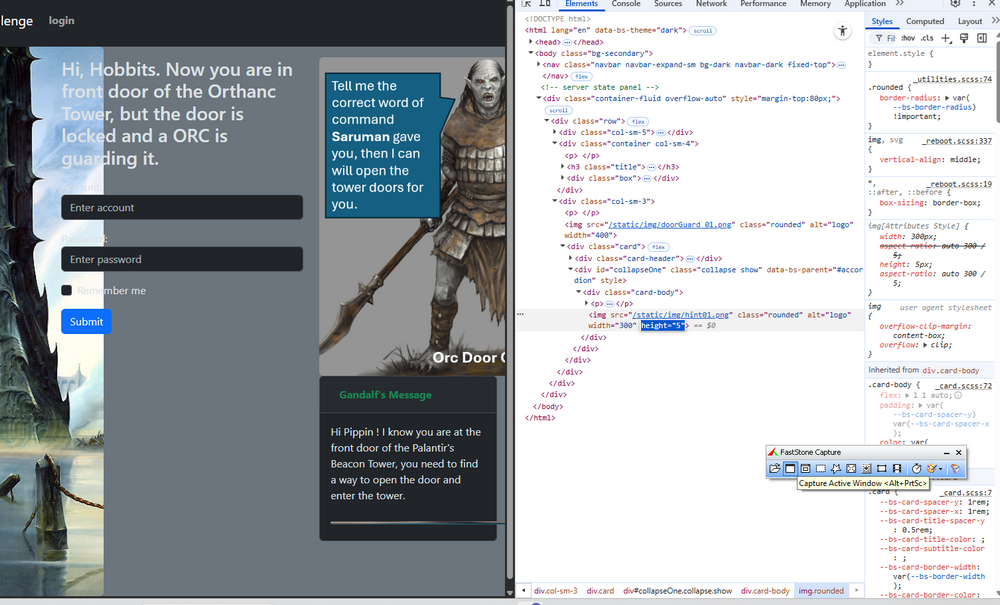Open the Performance tab
This screenshot has width=1000, height=605.
click(763, 4)
